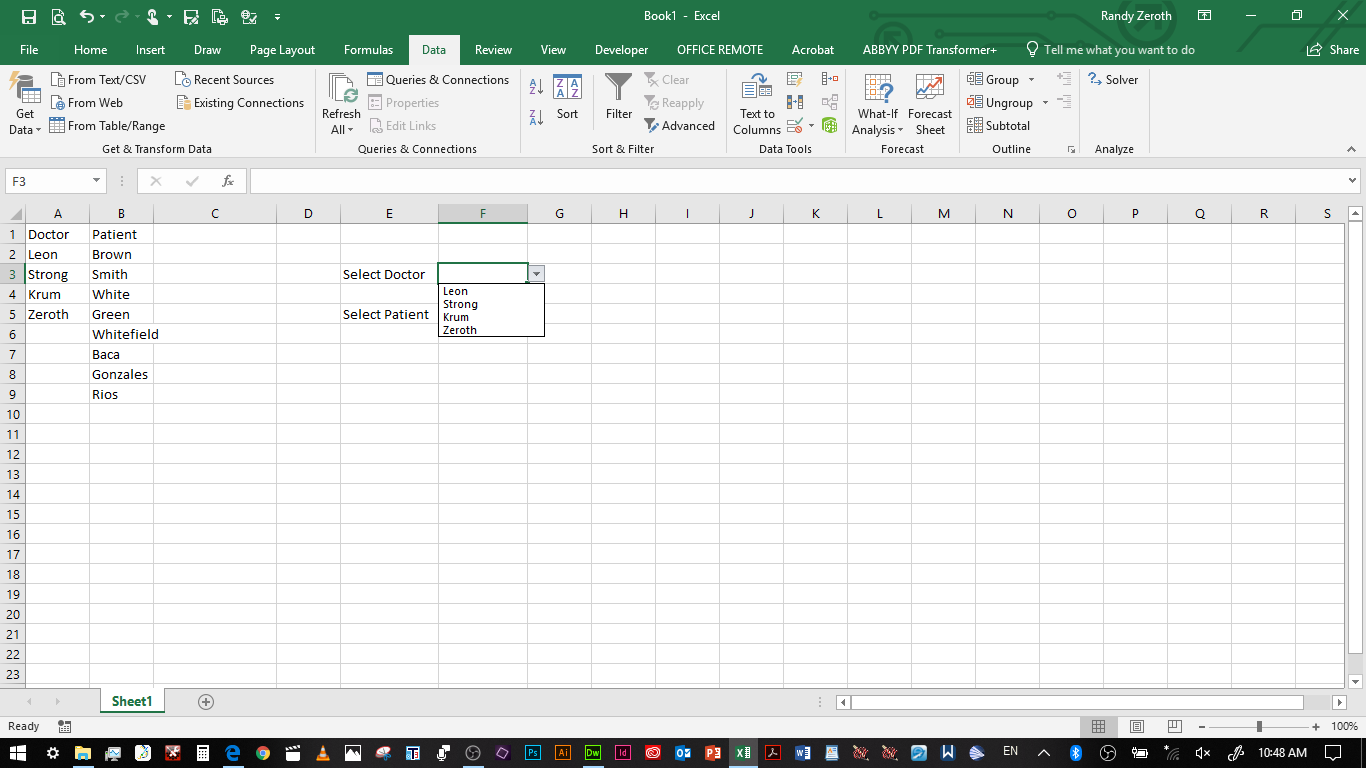Click the zoom in plus button
This screenshot has height=768, width=1366.
[1316, 726]
